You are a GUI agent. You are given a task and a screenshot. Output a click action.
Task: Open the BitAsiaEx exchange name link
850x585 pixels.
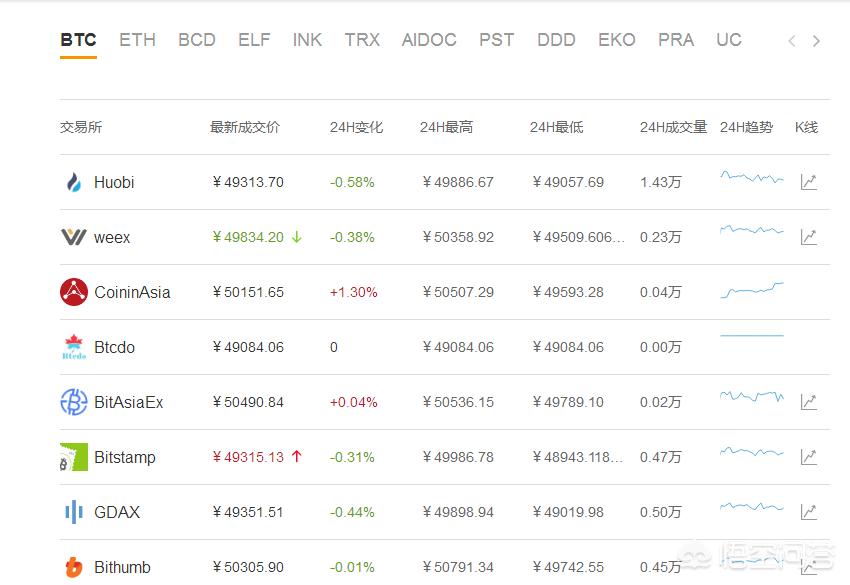128,402
